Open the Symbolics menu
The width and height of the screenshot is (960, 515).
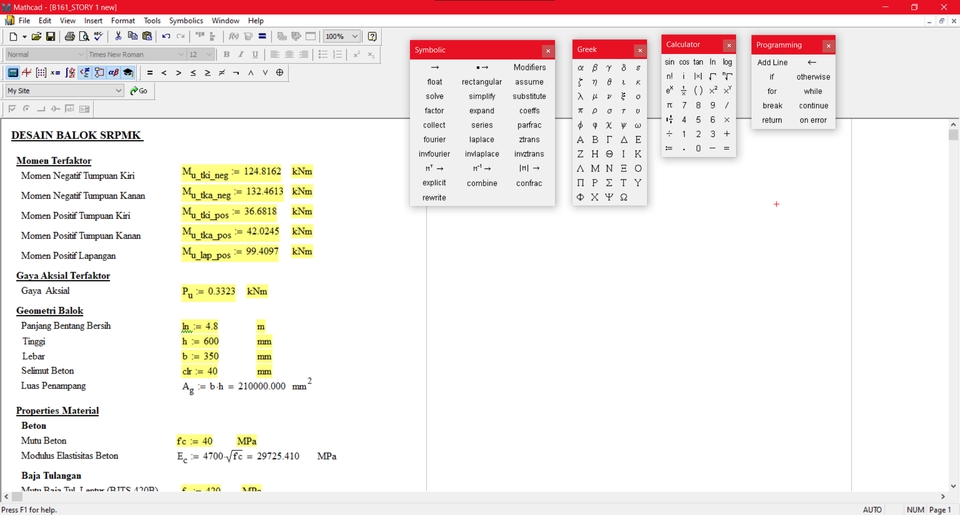(186, 20)
